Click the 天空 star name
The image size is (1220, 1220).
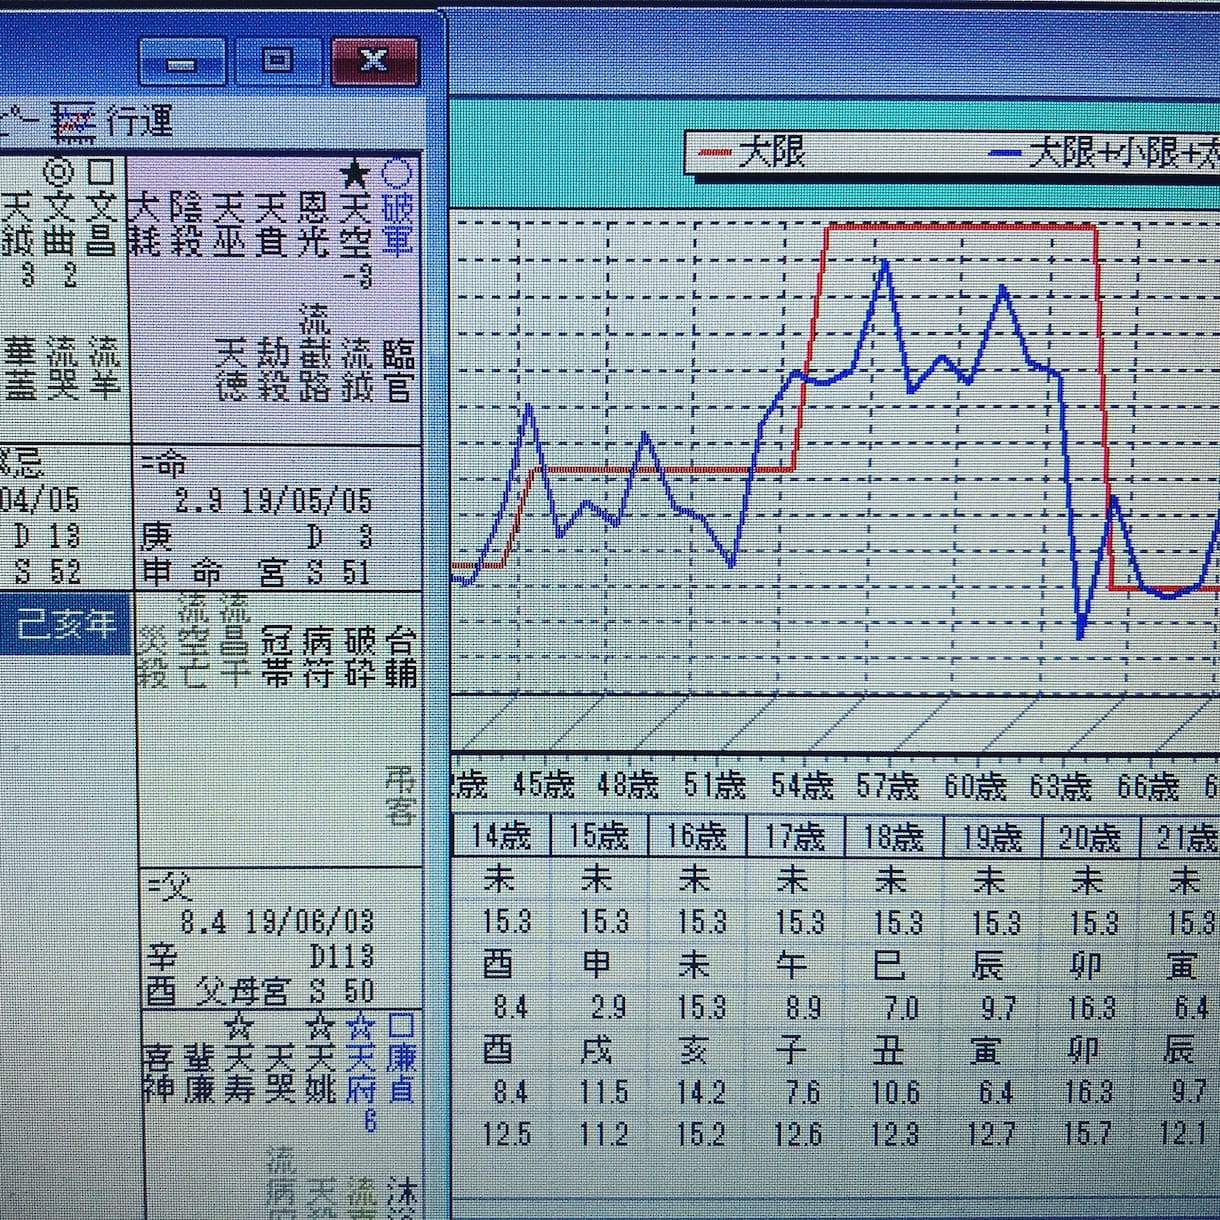pos(355,224)
